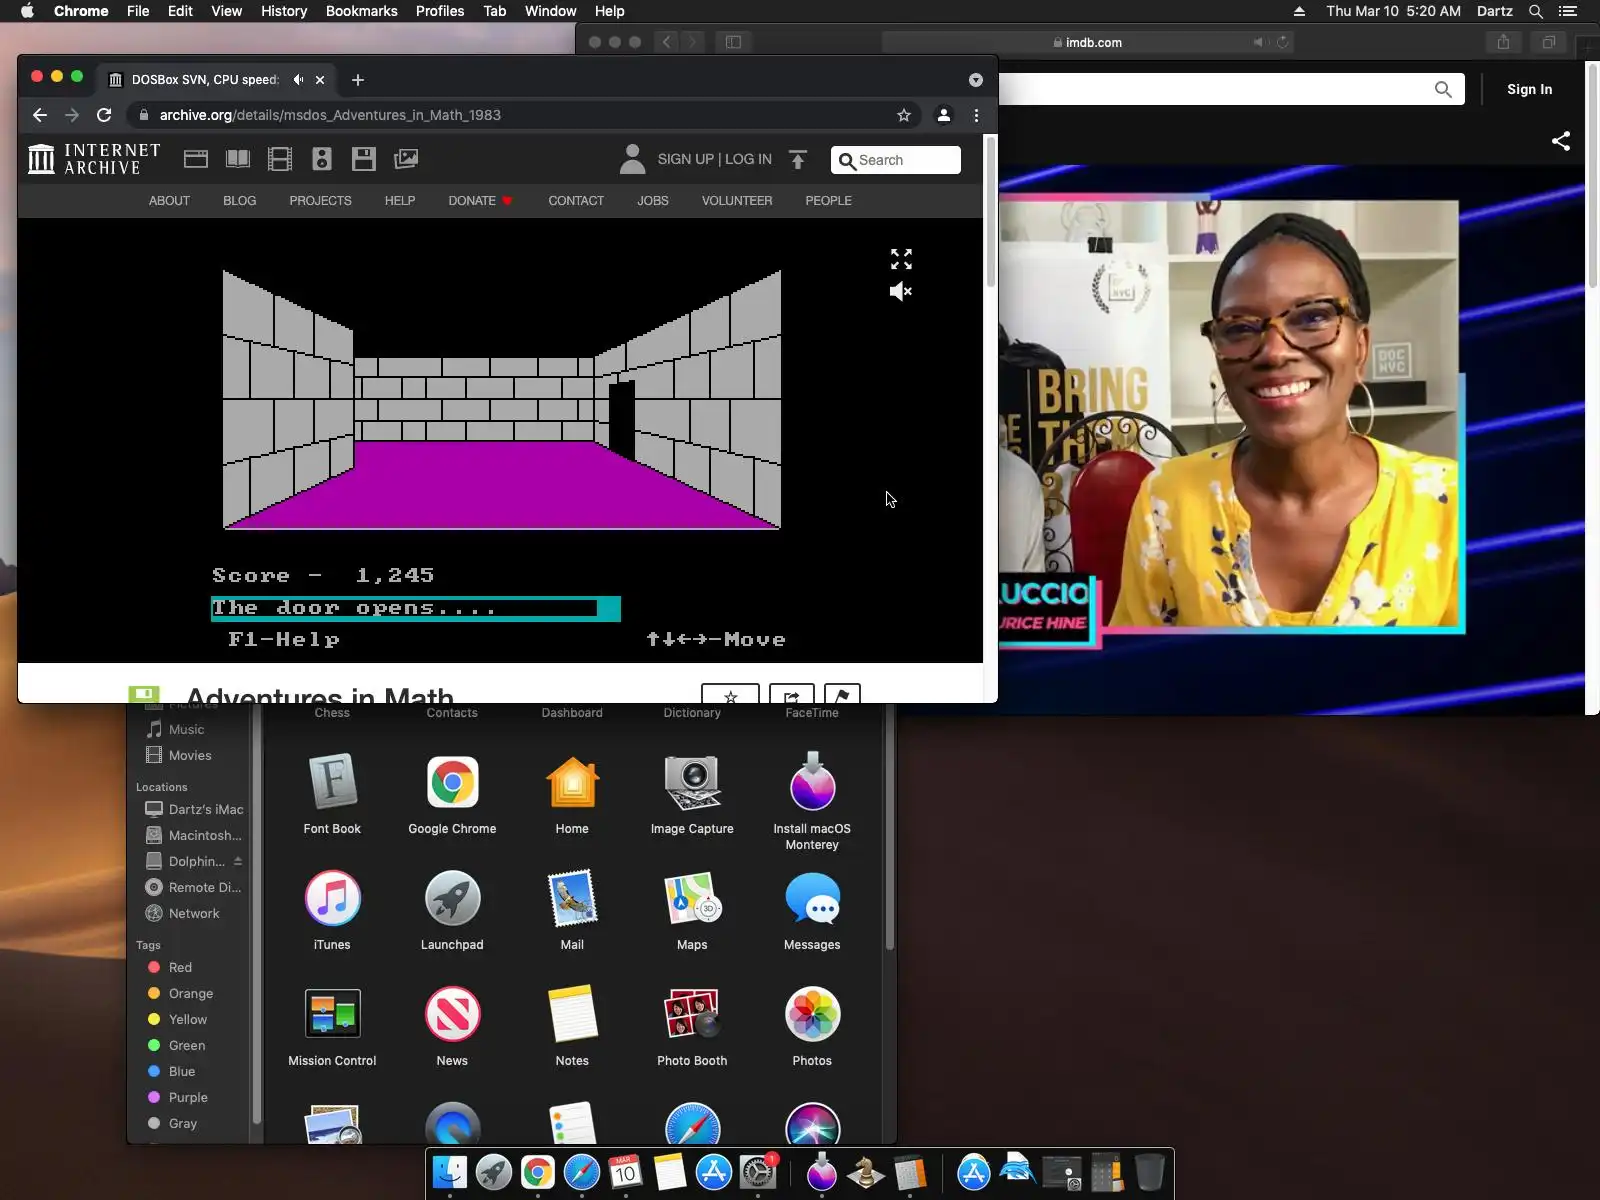1600x1200 pixels.
Task: Open the Chrome History menu
Action: click(x=284, y=11)
